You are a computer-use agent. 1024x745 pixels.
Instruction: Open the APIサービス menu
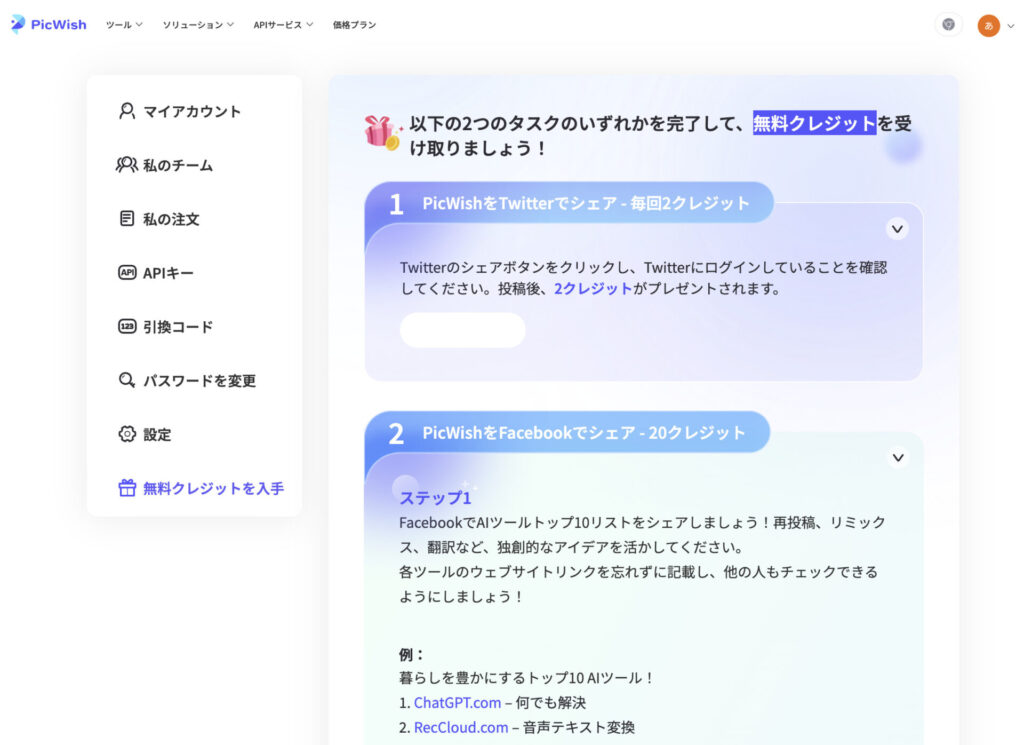coord(283,25)
